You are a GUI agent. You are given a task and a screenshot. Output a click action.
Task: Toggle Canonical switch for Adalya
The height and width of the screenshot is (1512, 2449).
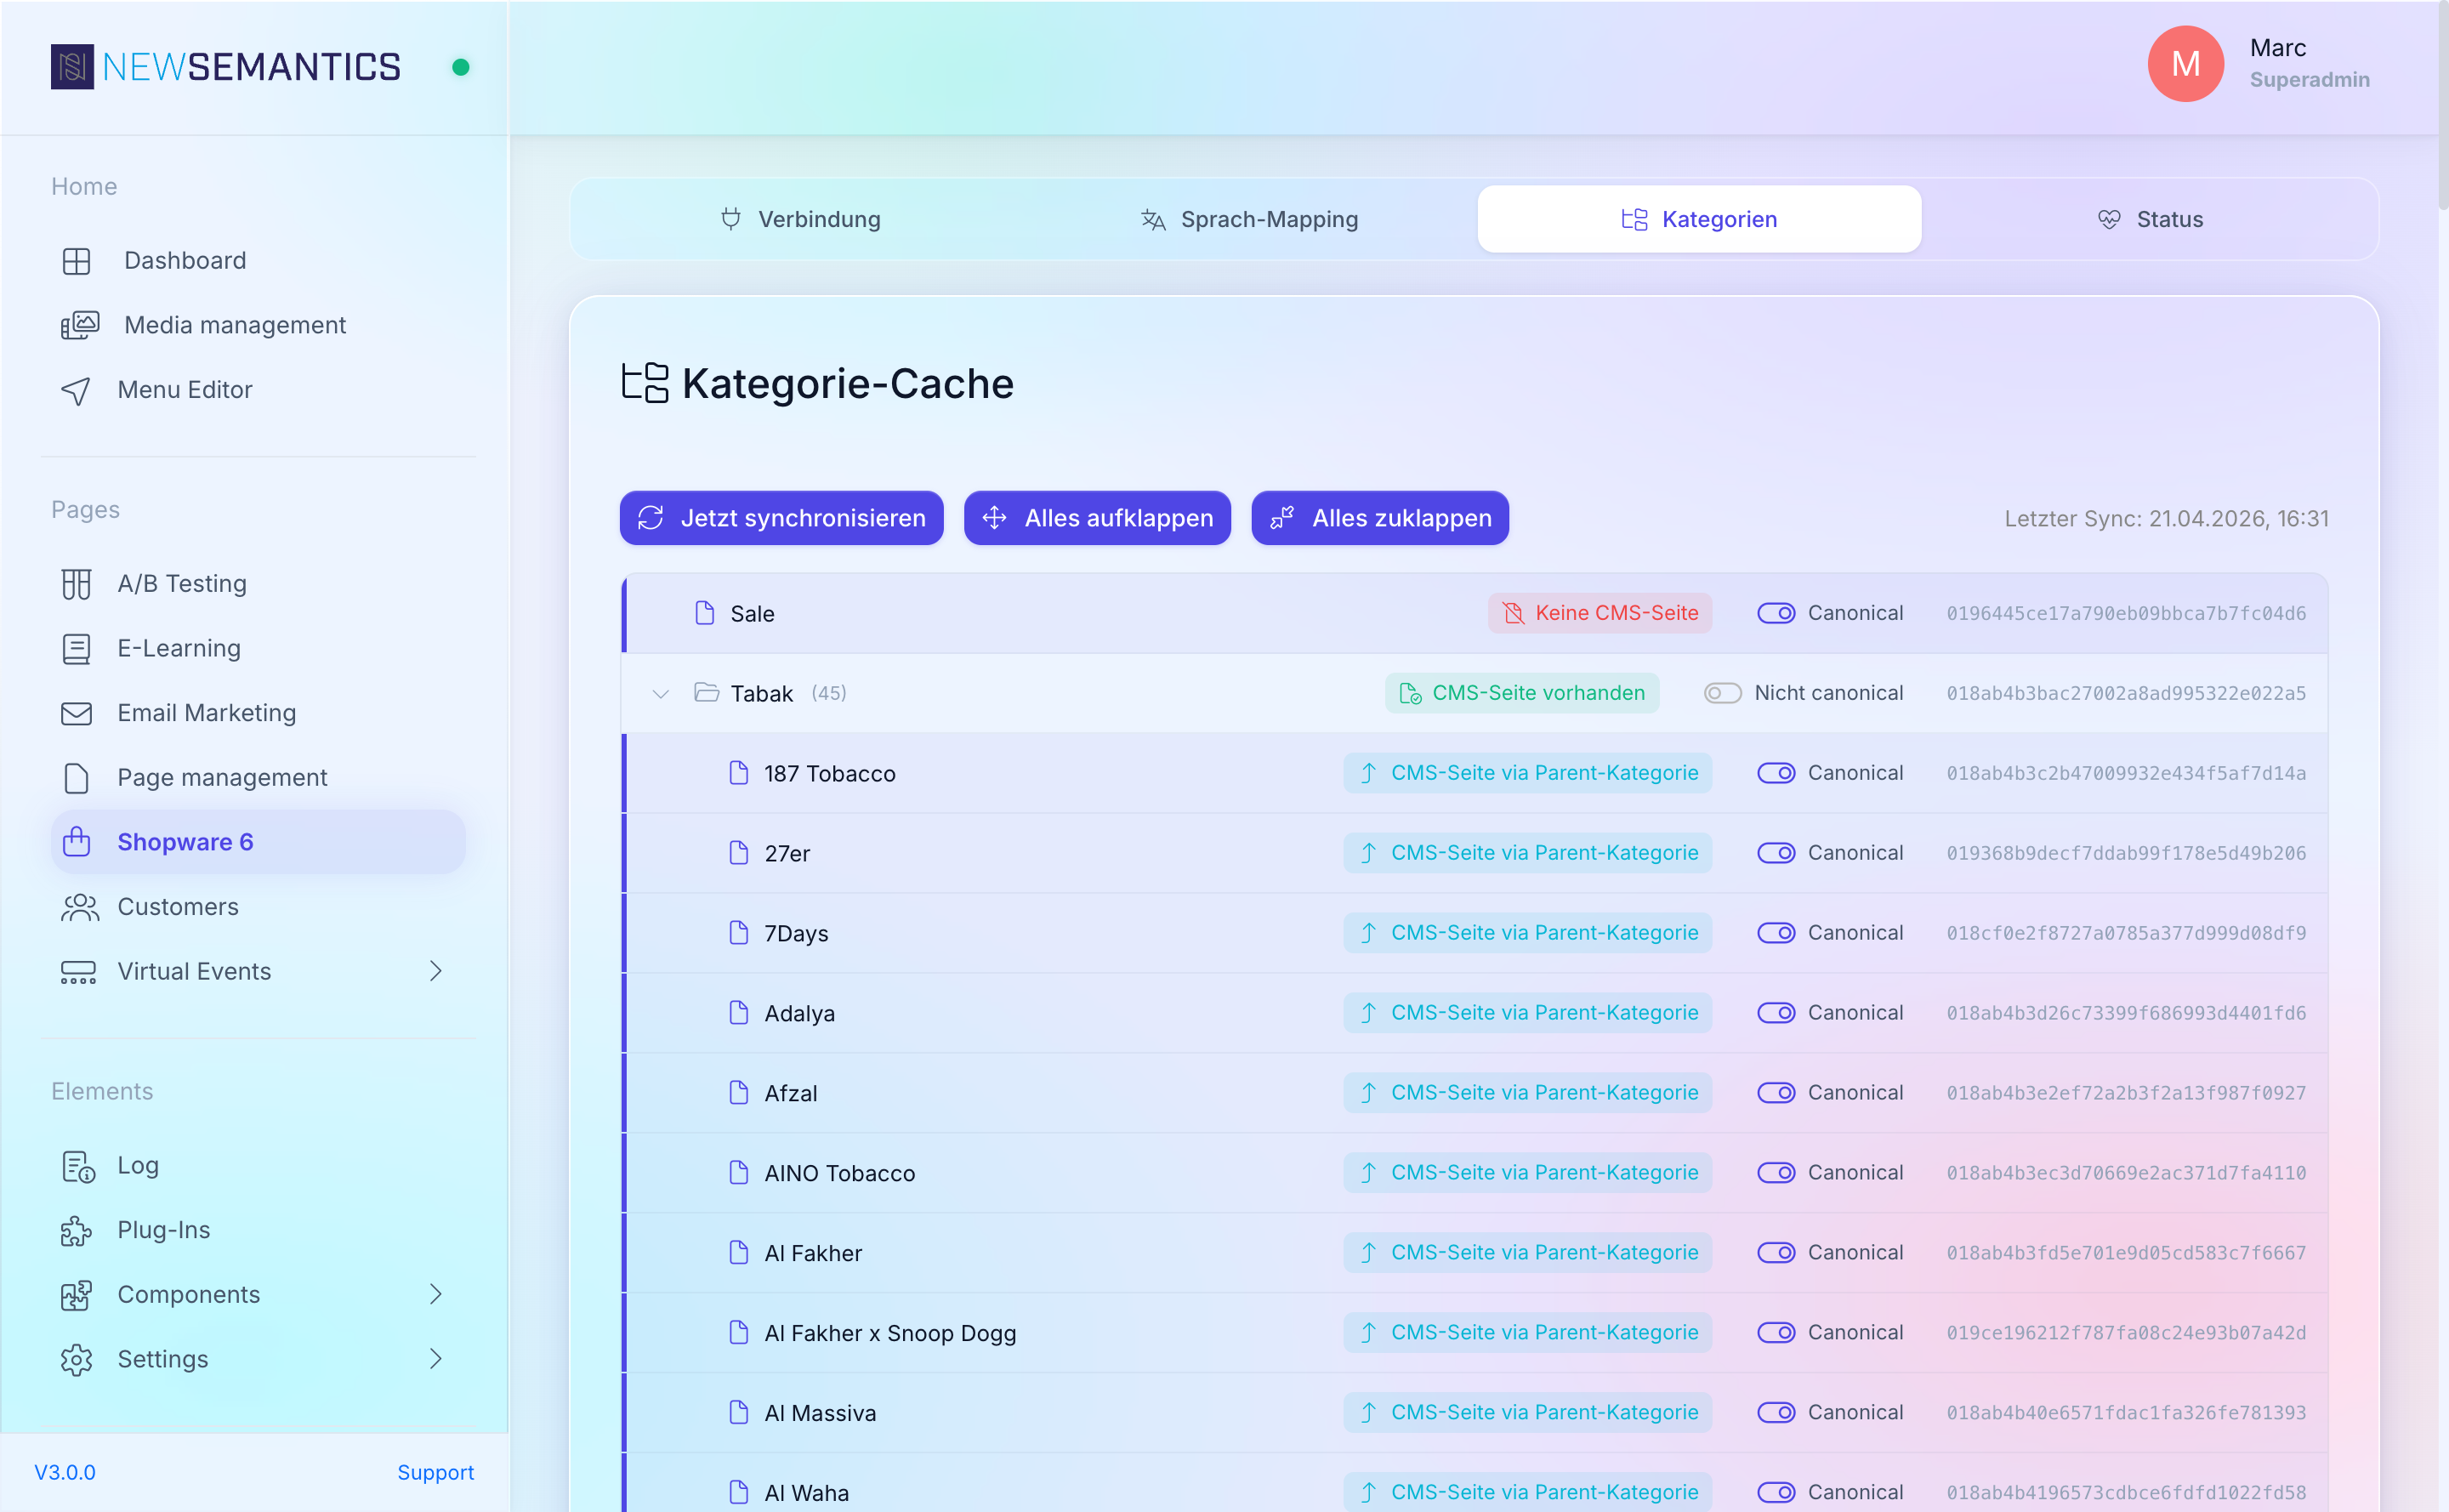(x=1776, y=1013)
